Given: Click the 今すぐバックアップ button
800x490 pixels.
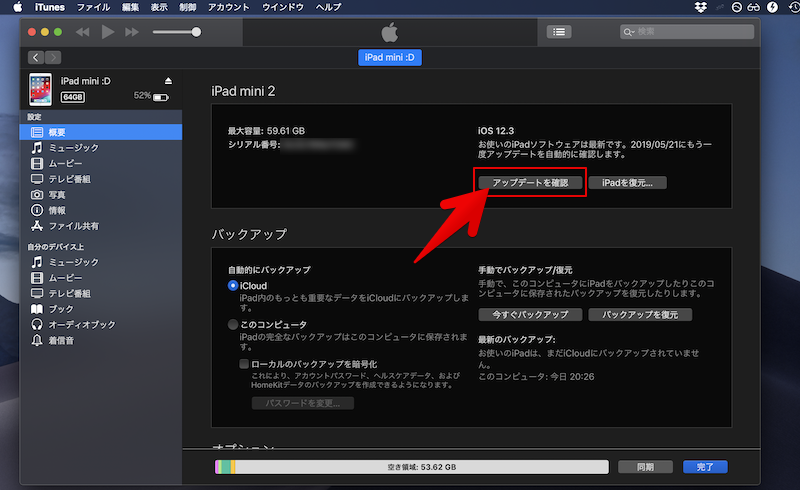Looking at the screenshot, I should point(530,314).
